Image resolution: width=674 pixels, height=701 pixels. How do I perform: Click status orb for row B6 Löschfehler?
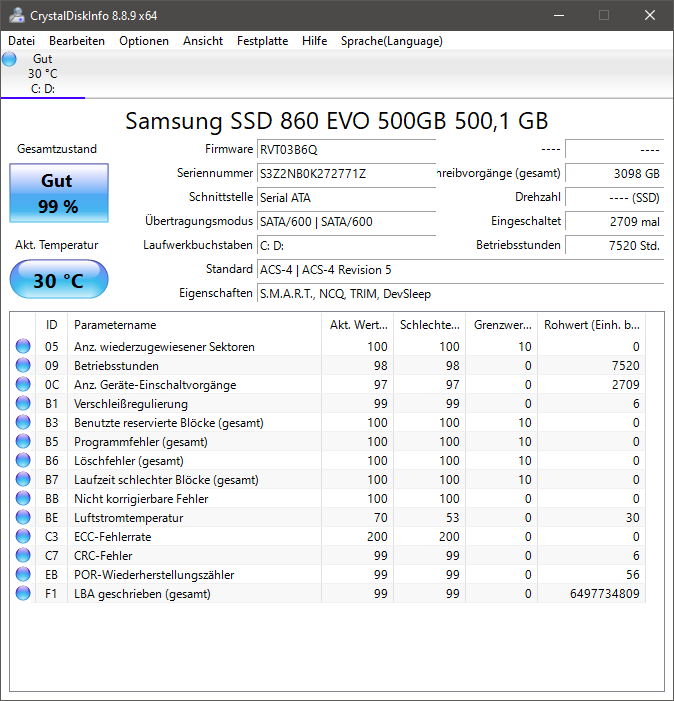pos(23,460)
